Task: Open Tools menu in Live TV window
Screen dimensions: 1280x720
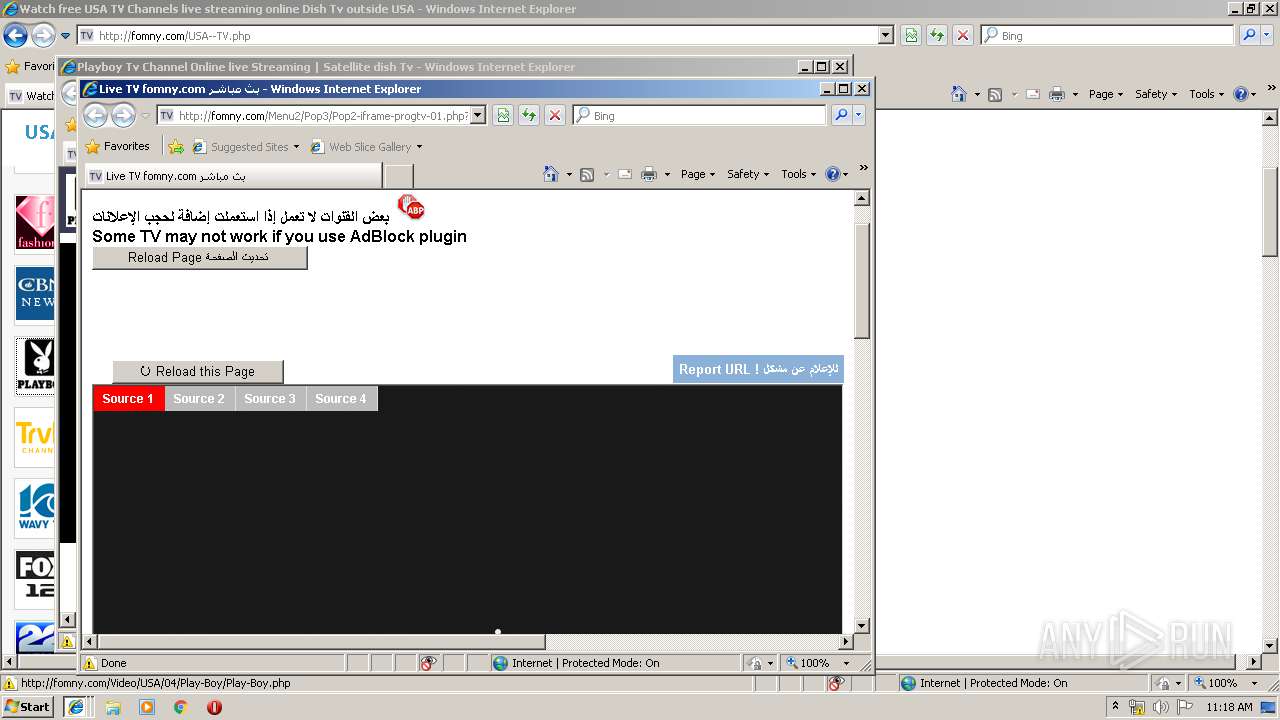Action: click(x=799, y=174)
